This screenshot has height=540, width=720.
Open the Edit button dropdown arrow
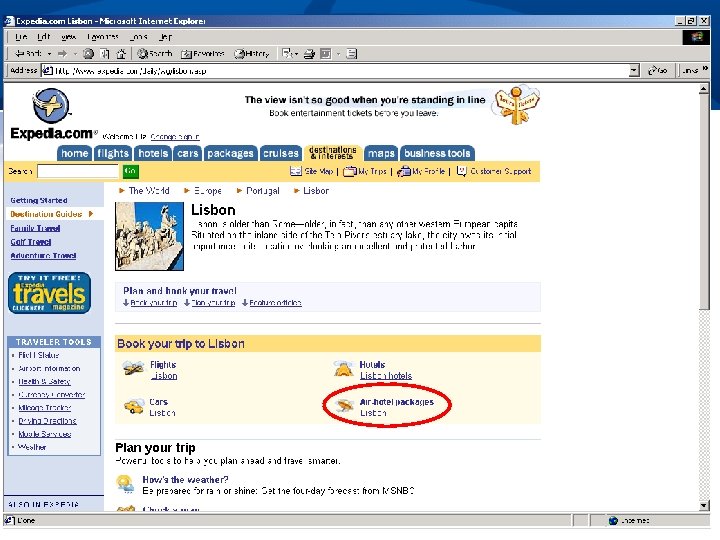pos(338,54)
